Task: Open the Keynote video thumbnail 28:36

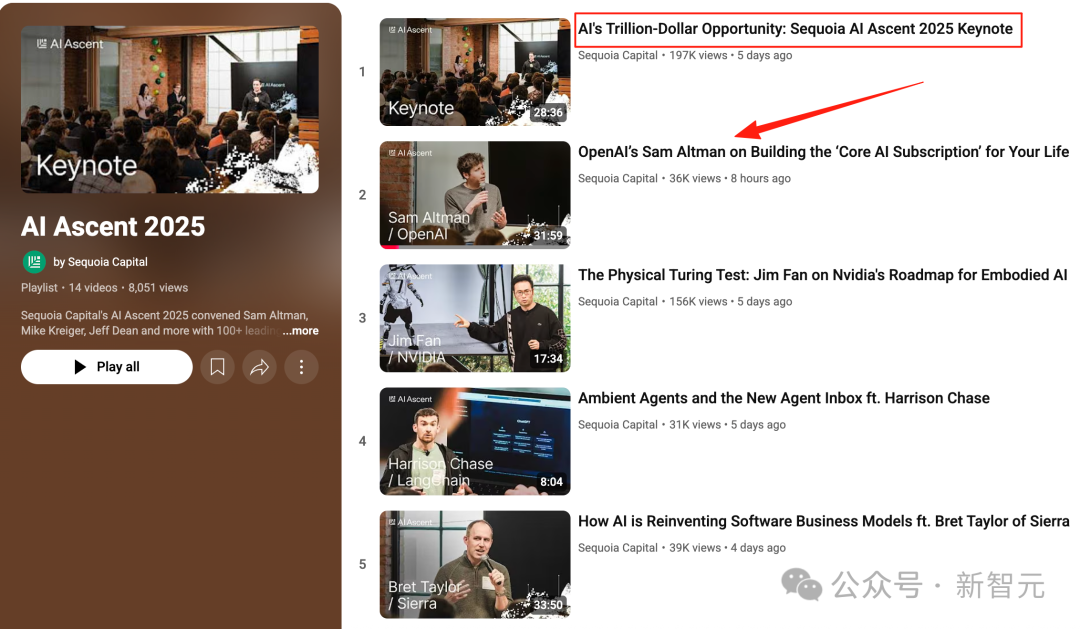Action: pos(475,72)
